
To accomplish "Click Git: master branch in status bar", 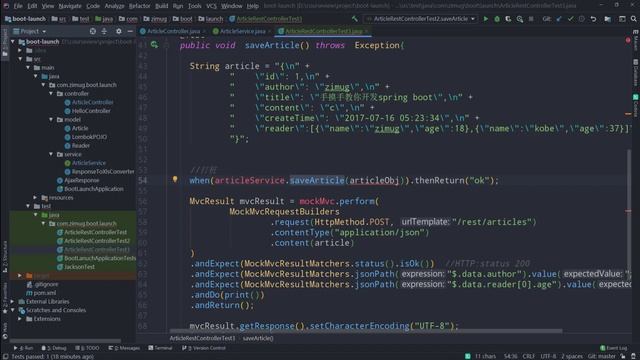I will [602, 356].
